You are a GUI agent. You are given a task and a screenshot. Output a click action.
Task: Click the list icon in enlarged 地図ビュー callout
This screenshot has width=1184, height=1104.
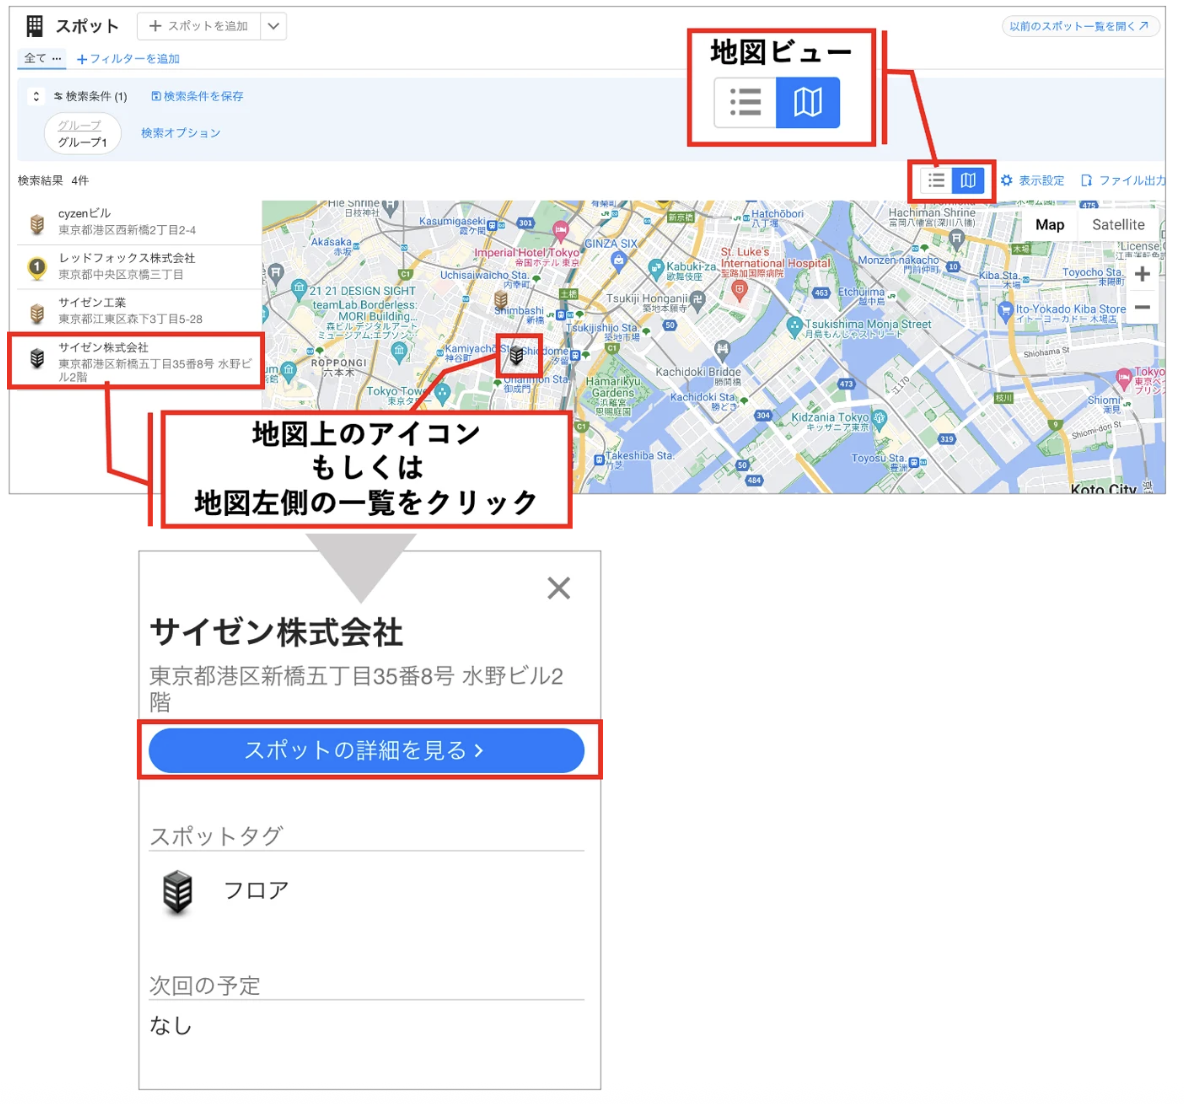(745, 102)
